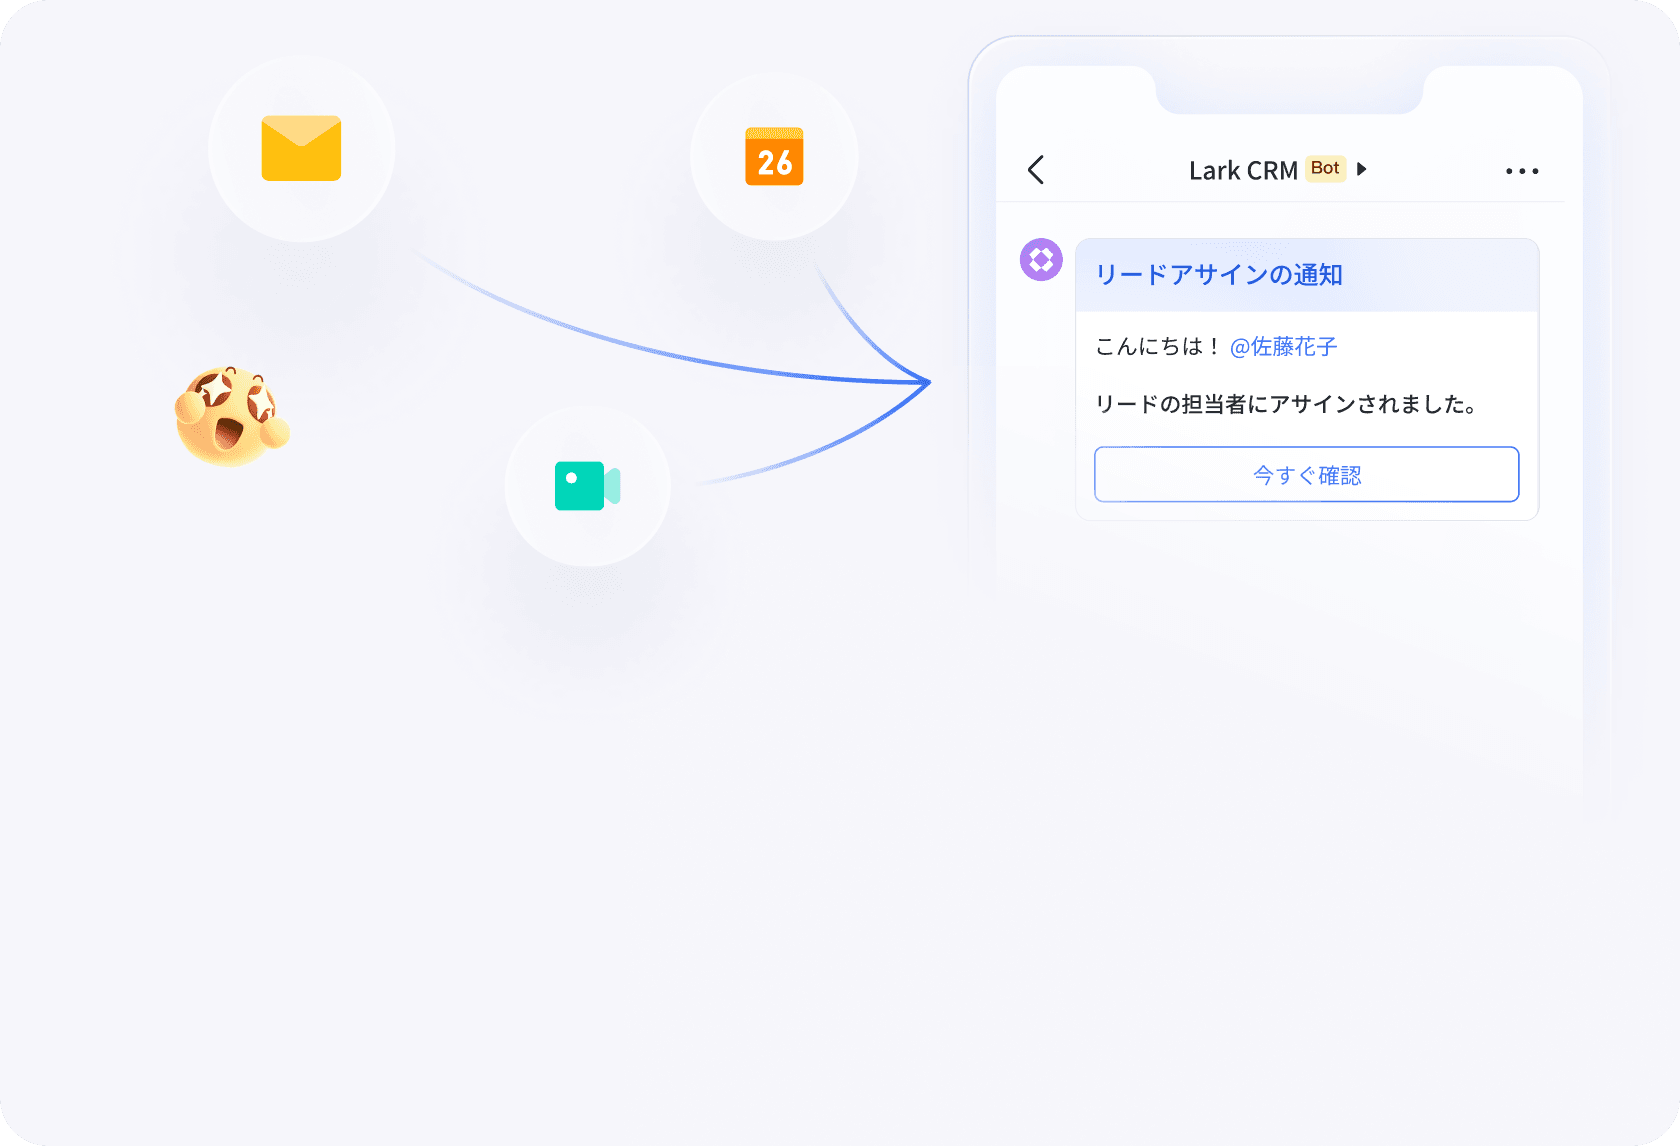Open the orange calendar icon showing 26

coord(774,156)
